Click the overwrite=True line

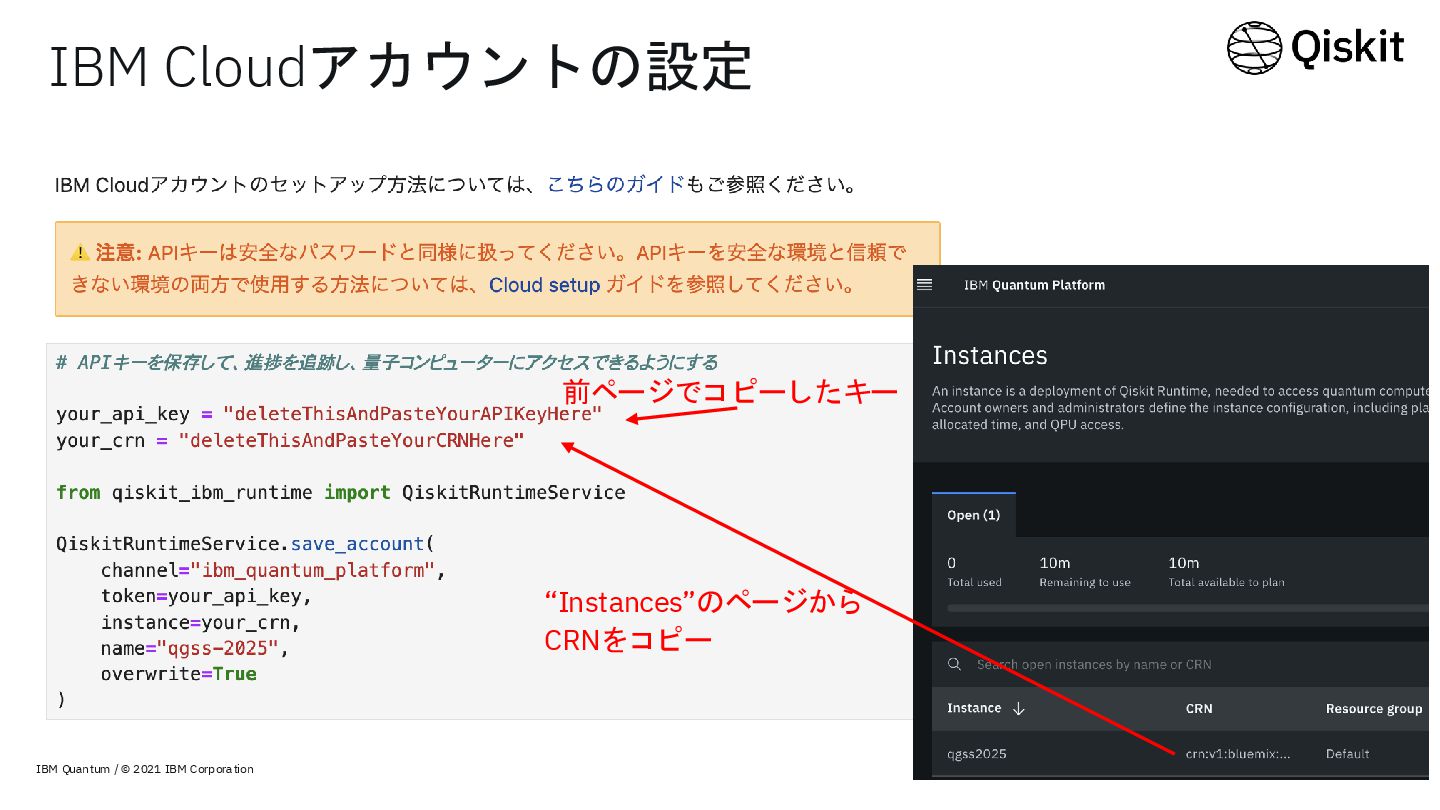tap(178, 674)
